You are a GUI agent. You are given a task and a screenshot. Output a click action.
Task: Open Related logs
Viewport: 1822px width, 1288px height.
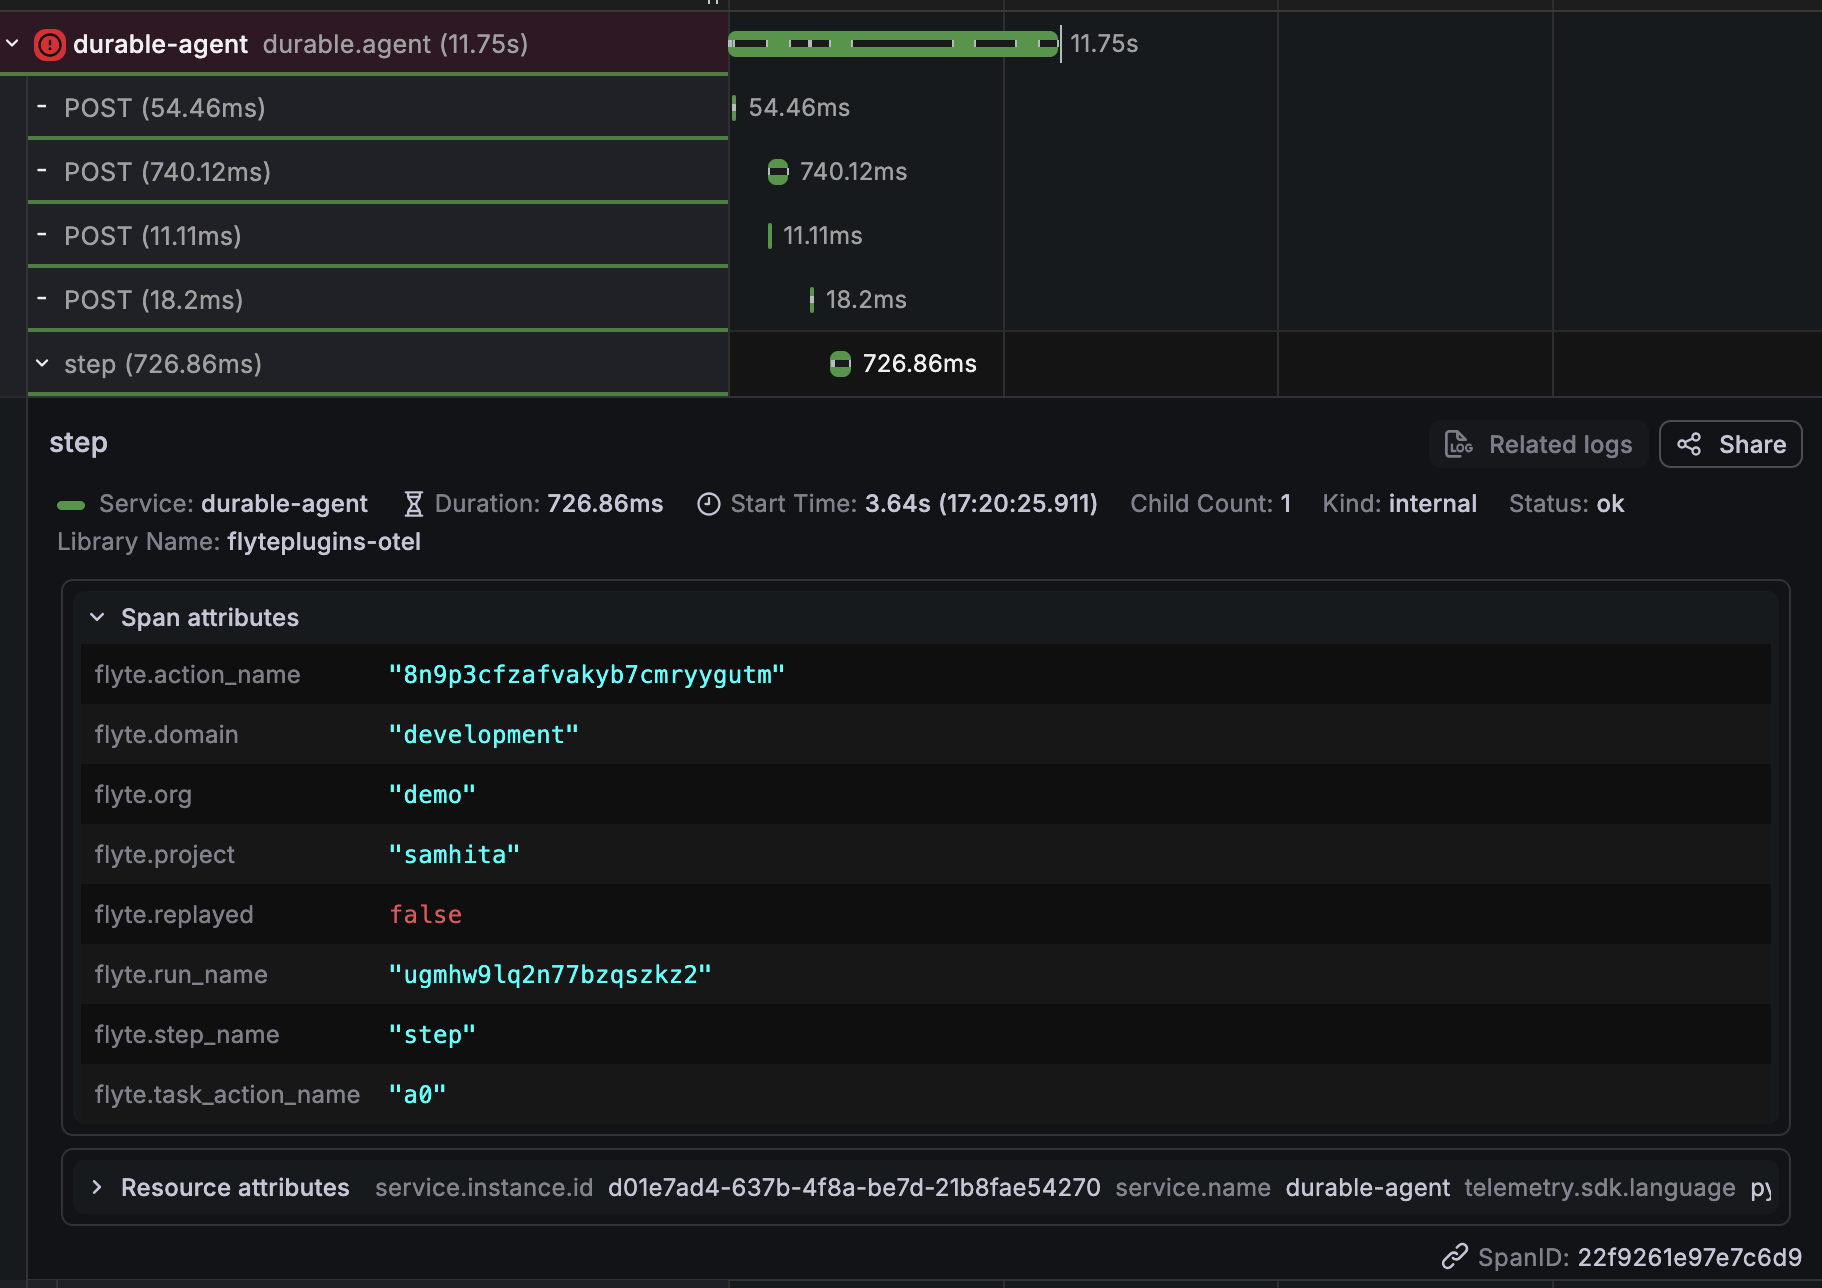[x=1539, y=444]
